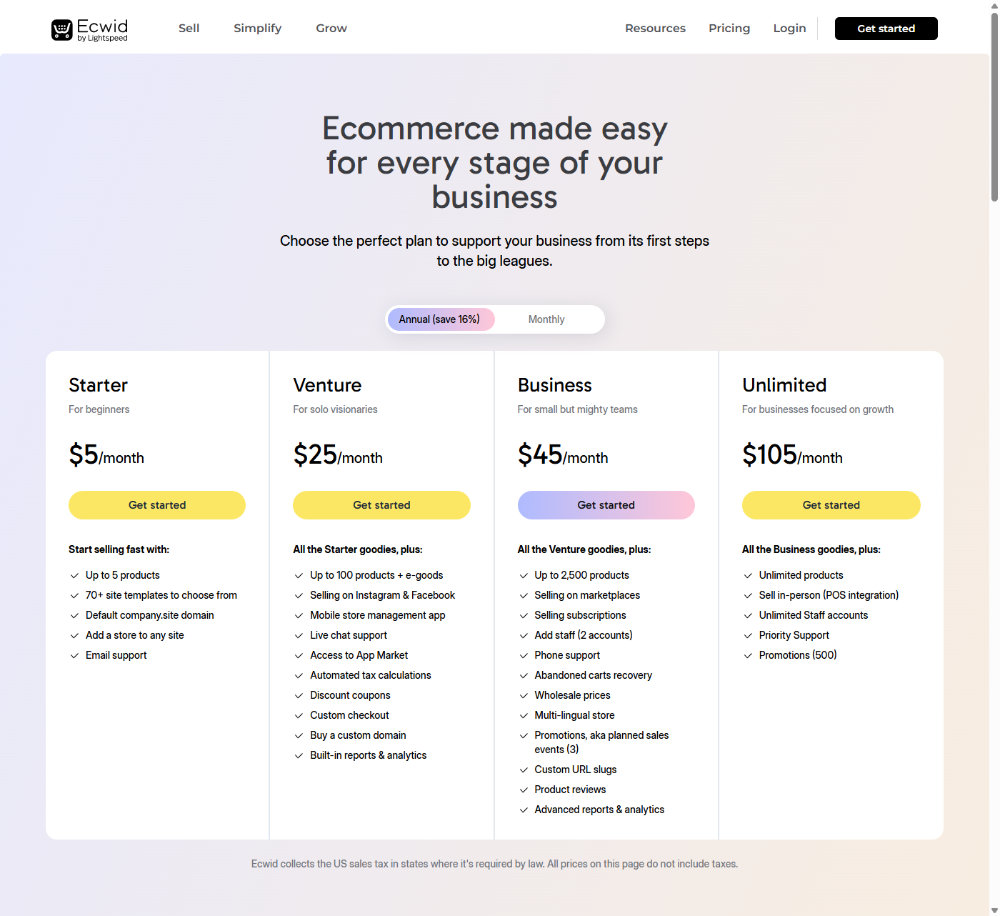Screen dimensions: 1000x916
Task: Click checkmark beside Selling subscriptions
Action: click(523, 616)
